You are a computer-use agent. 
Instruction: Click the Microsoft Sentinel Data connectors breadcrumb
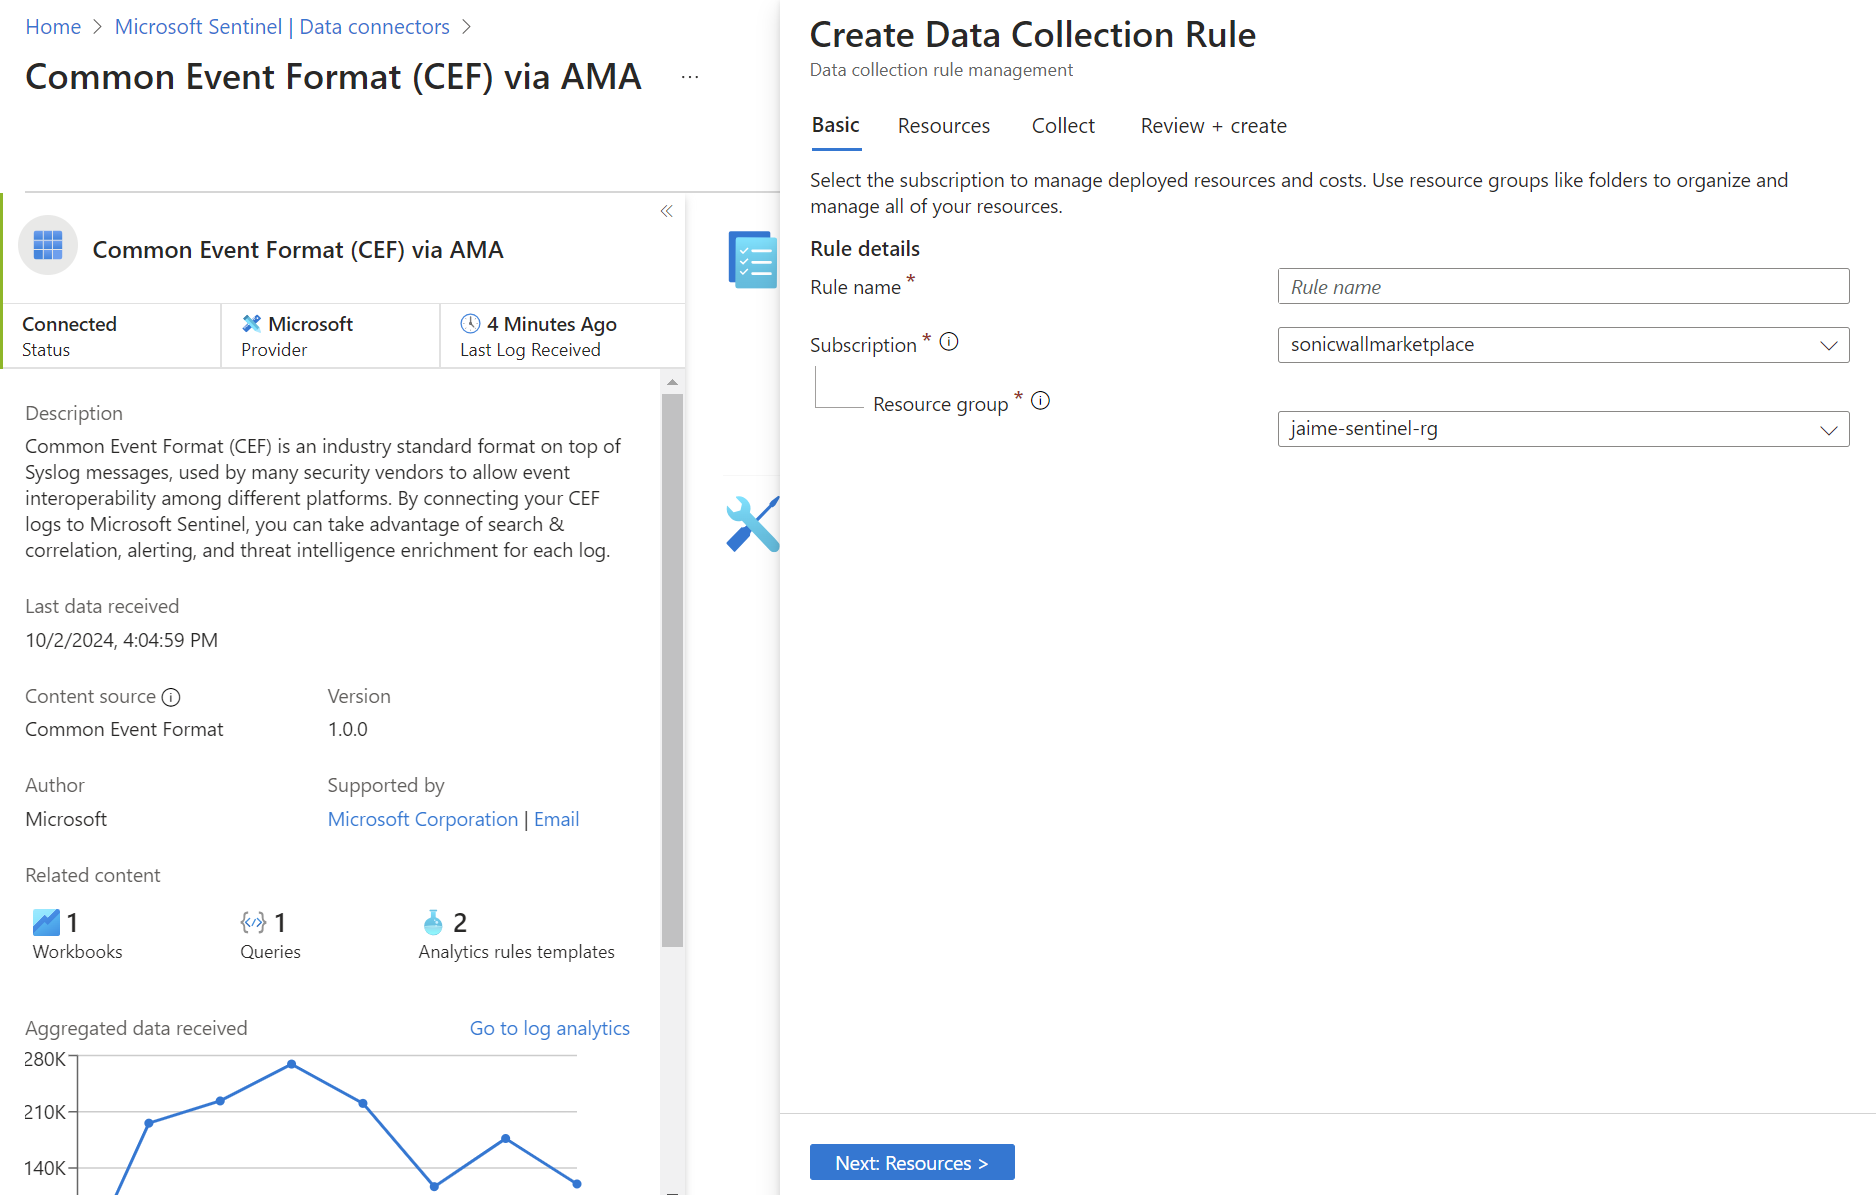282,27
